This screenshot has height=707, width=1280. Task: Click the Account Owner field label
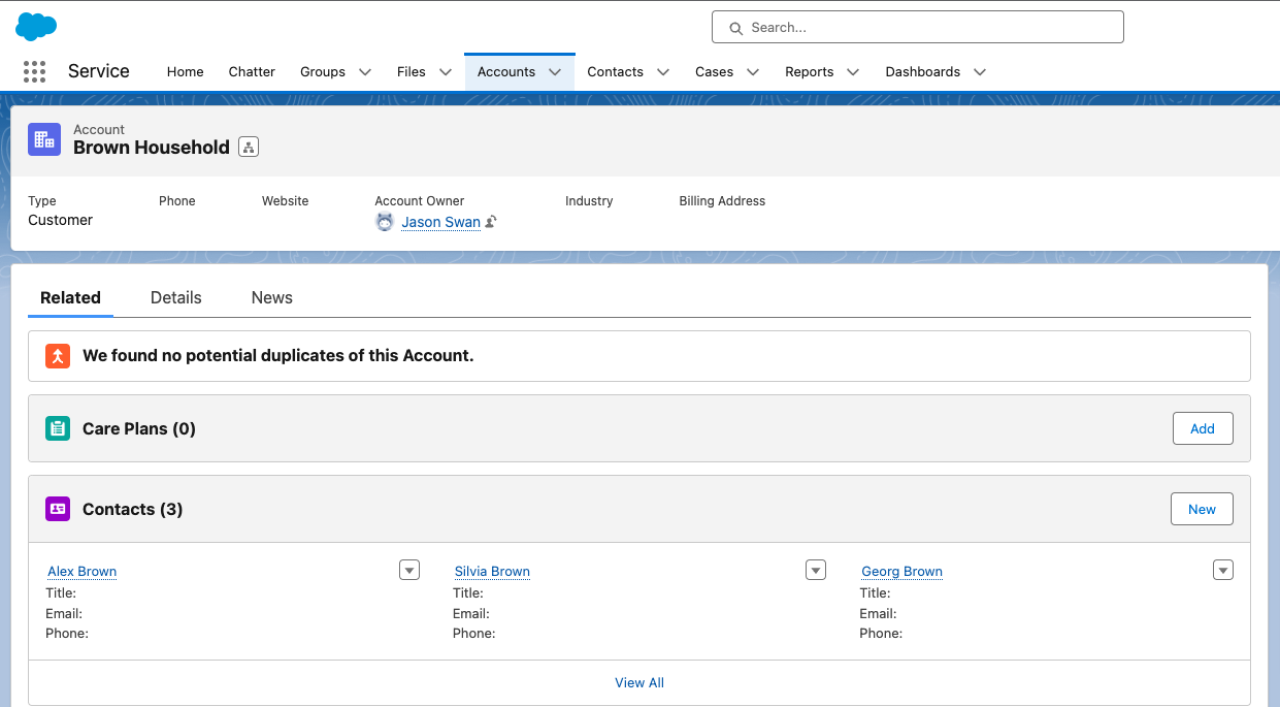420,201
